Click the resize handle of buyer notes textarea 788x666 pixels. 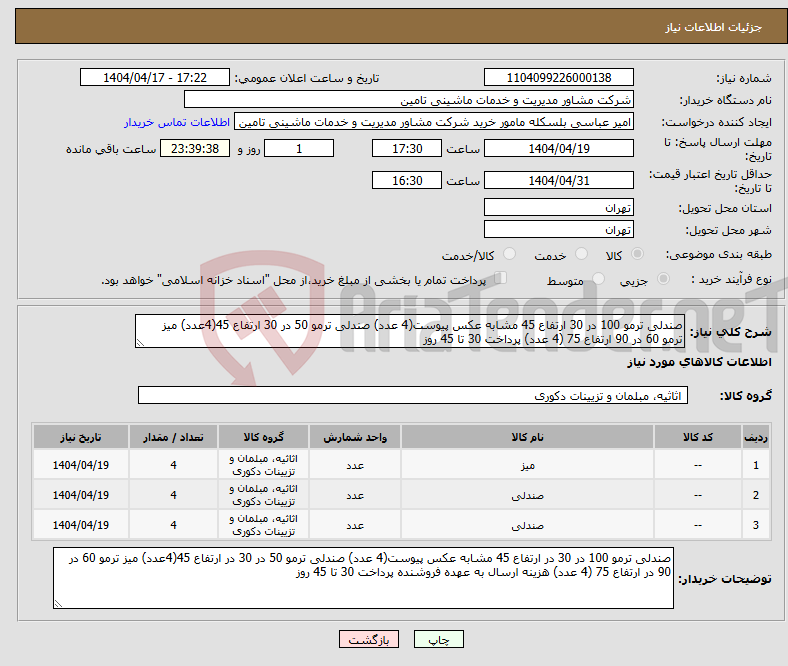click(x=58, y=604)
